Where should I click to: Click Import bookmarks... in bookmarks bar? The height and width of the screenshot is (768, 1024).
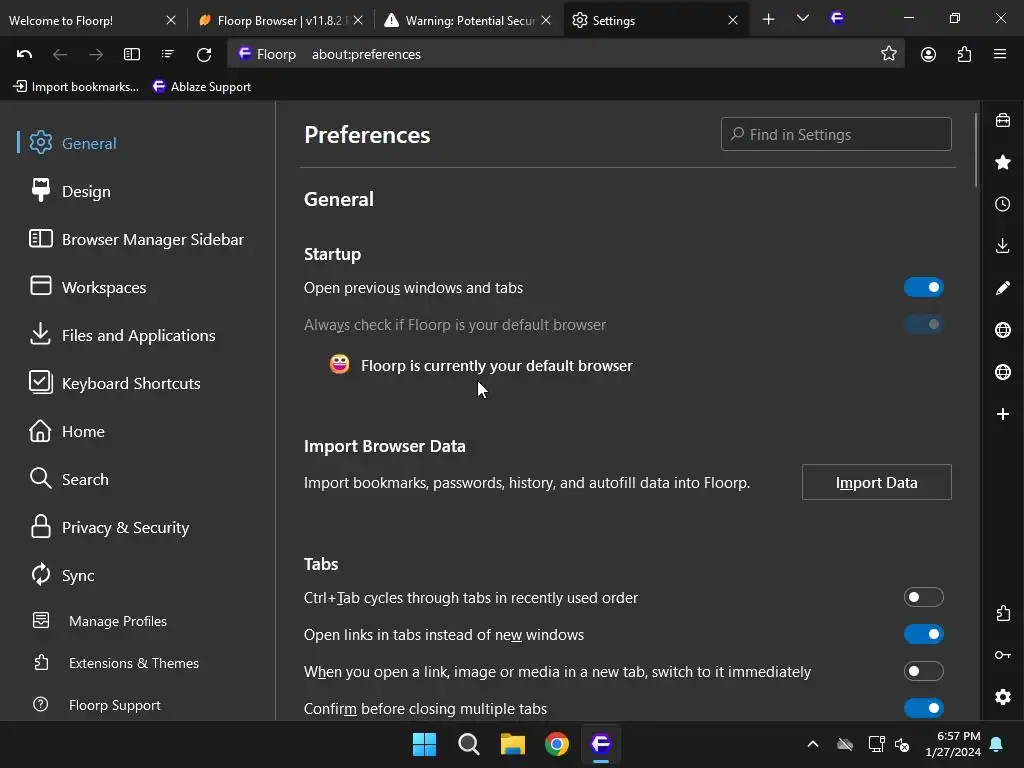pos(76,86)
